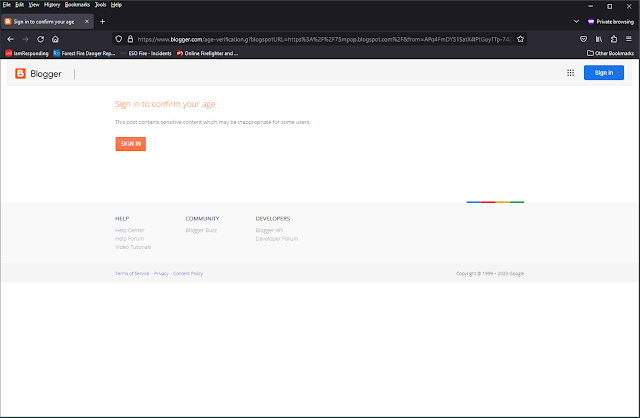The height and width of the screenshot is (418, 640).
Task: Open tracking protection shield in address bar
Action: [x=118, y=39]
